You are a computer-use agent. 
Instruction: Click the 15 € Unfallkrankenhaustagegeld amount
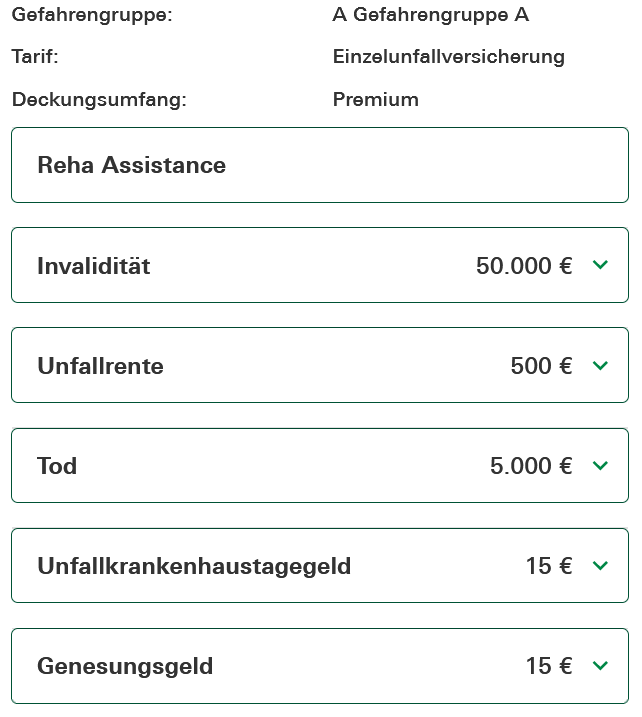[x=549, y=566]
